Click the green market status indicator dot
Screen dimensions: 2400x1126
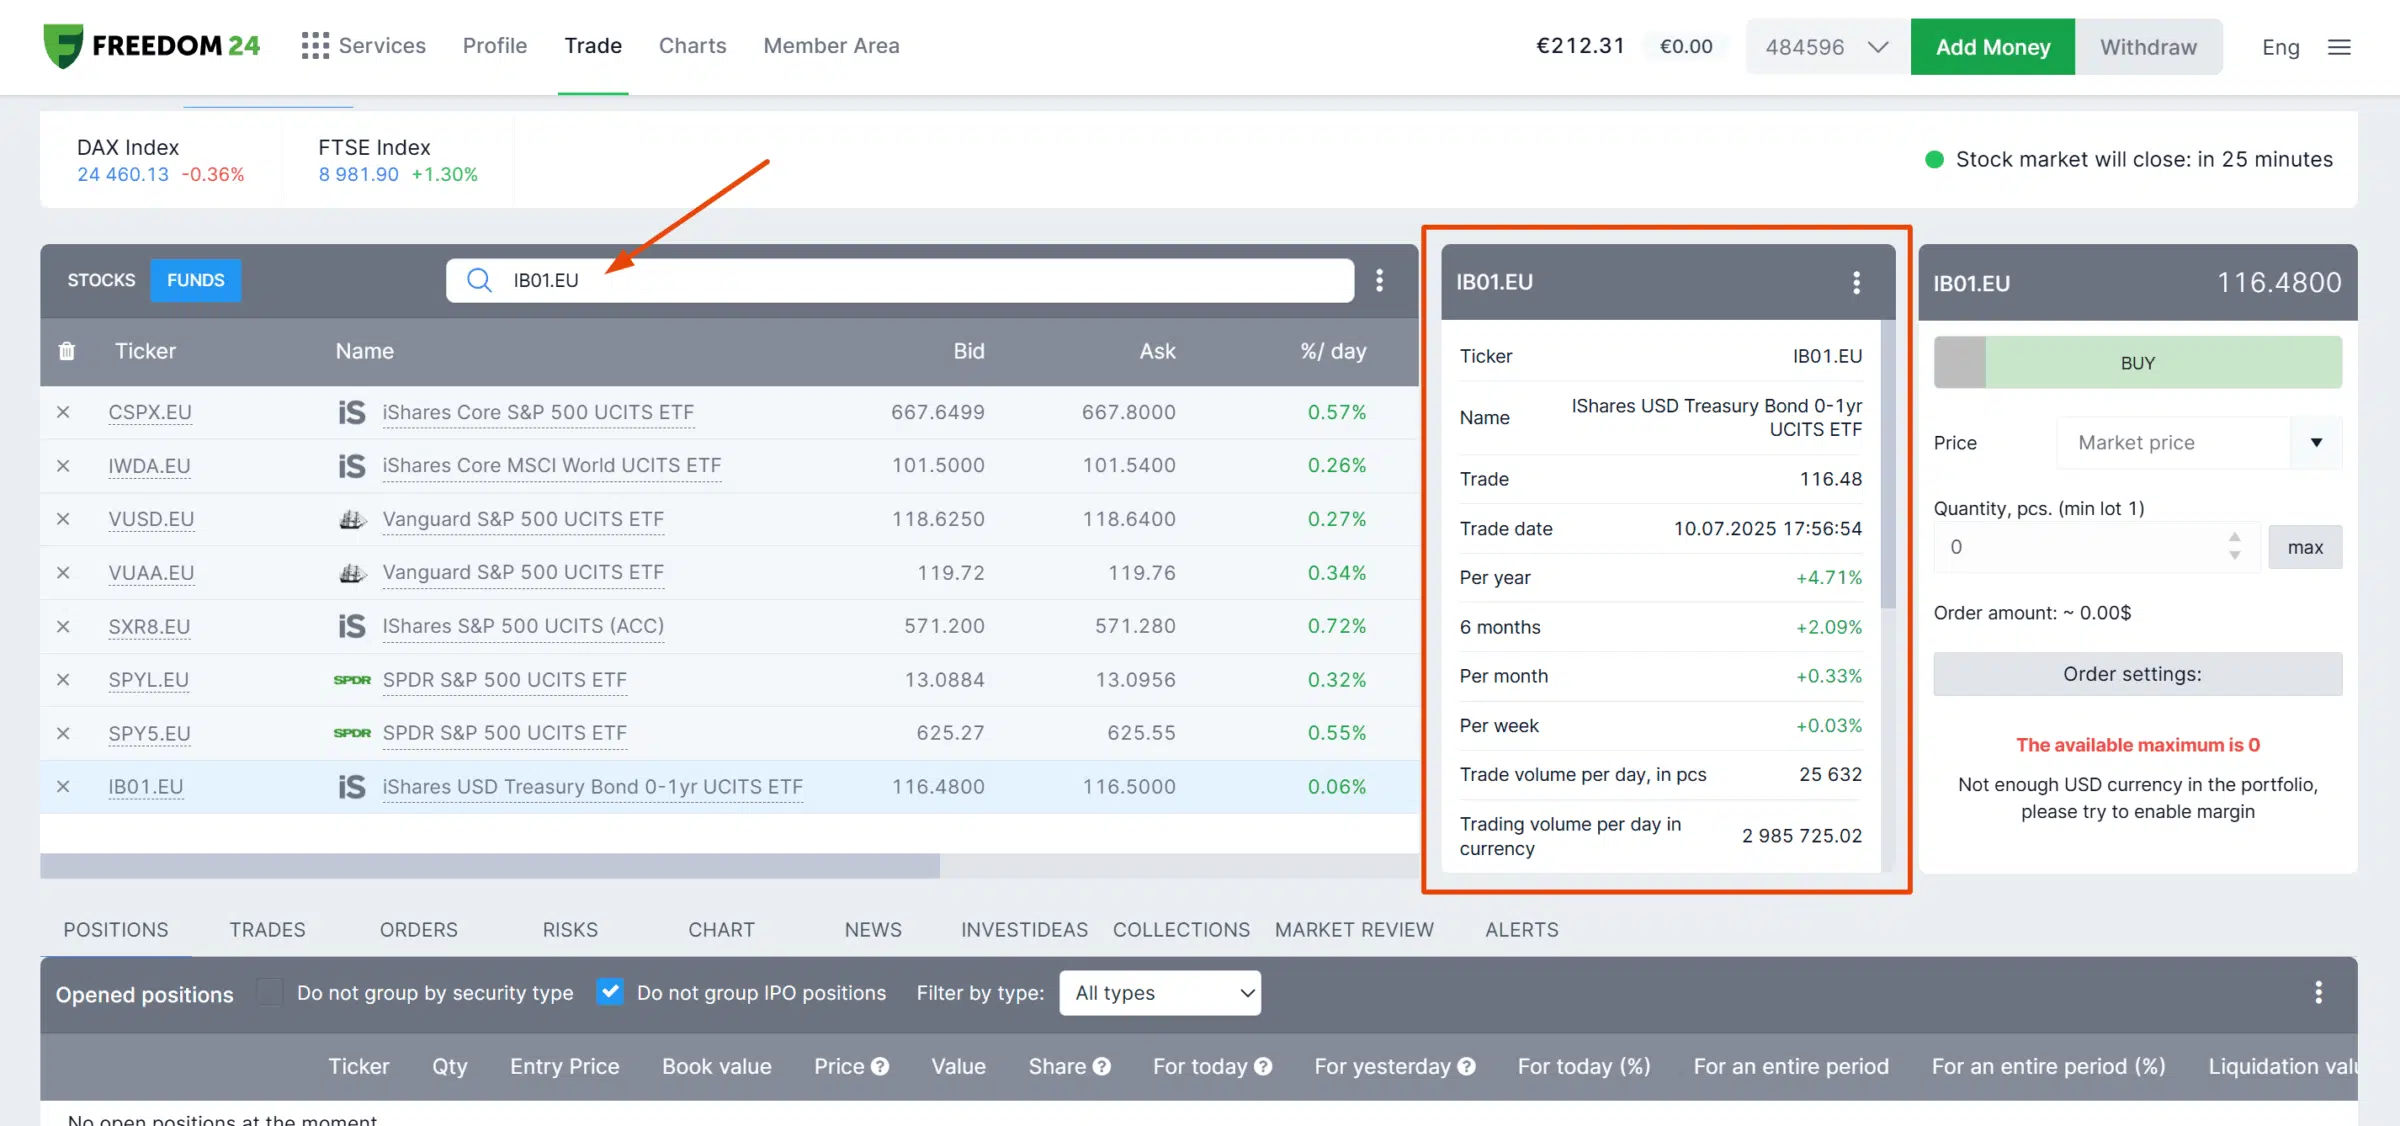[x=1934, y=160]
